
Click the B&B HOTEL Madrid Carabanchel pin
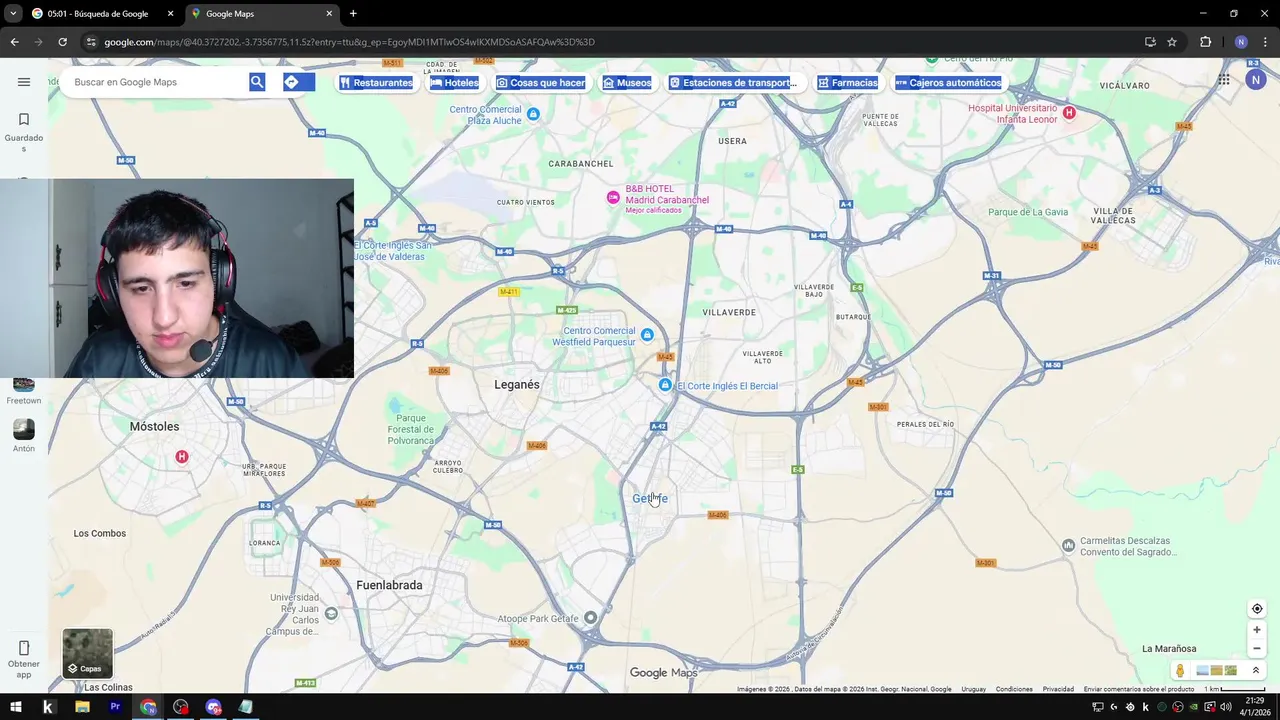coord(614,198)
